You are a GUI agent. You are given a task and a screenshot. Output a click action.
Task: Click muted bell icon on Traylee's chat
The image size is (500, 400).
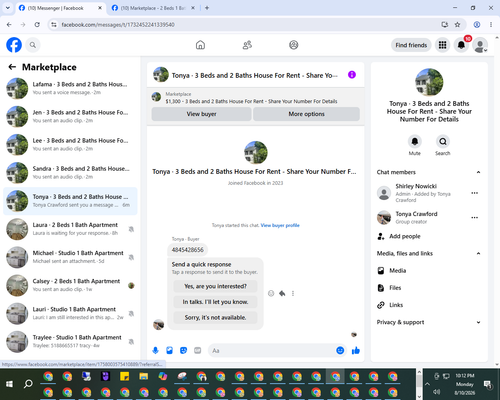(131, 342)
